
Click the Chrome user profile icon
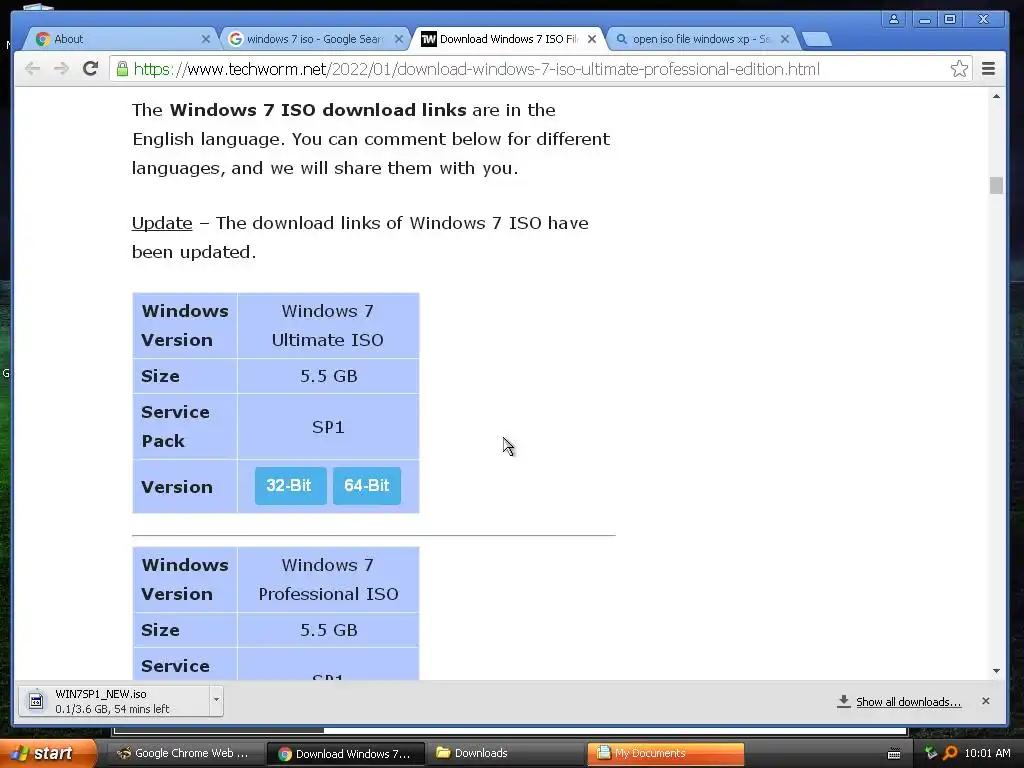893,19
